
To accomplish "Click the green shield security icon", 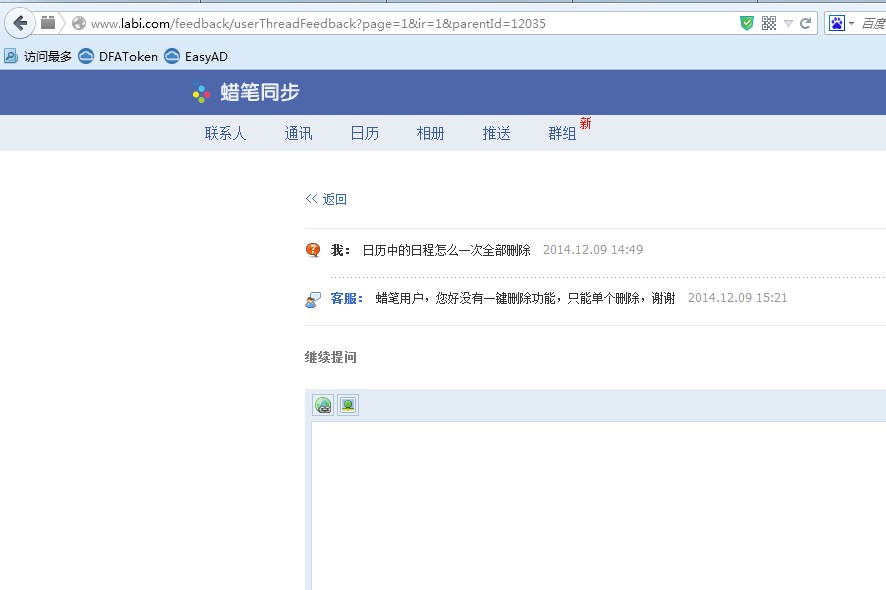I will 746,23.
